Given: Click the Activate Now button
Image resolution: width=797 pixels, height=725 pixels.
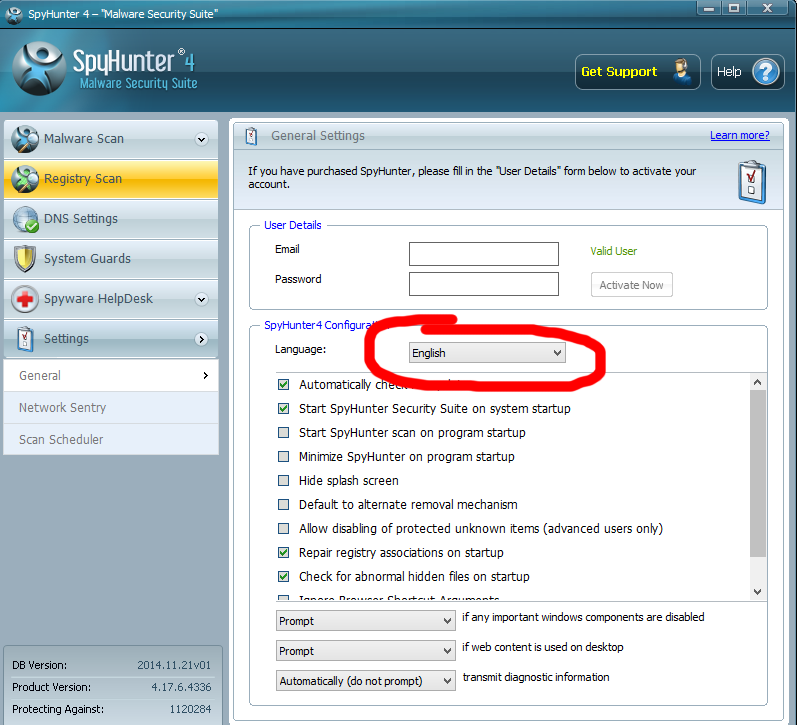Looking at the screenshot, I should tap(631, 285).
